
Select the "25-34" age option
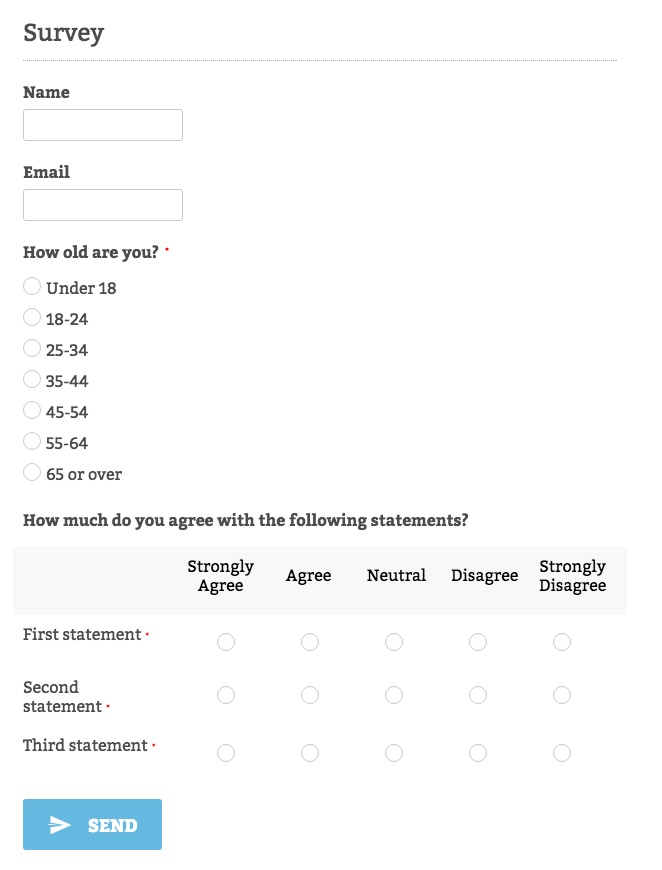coord(32,349)
